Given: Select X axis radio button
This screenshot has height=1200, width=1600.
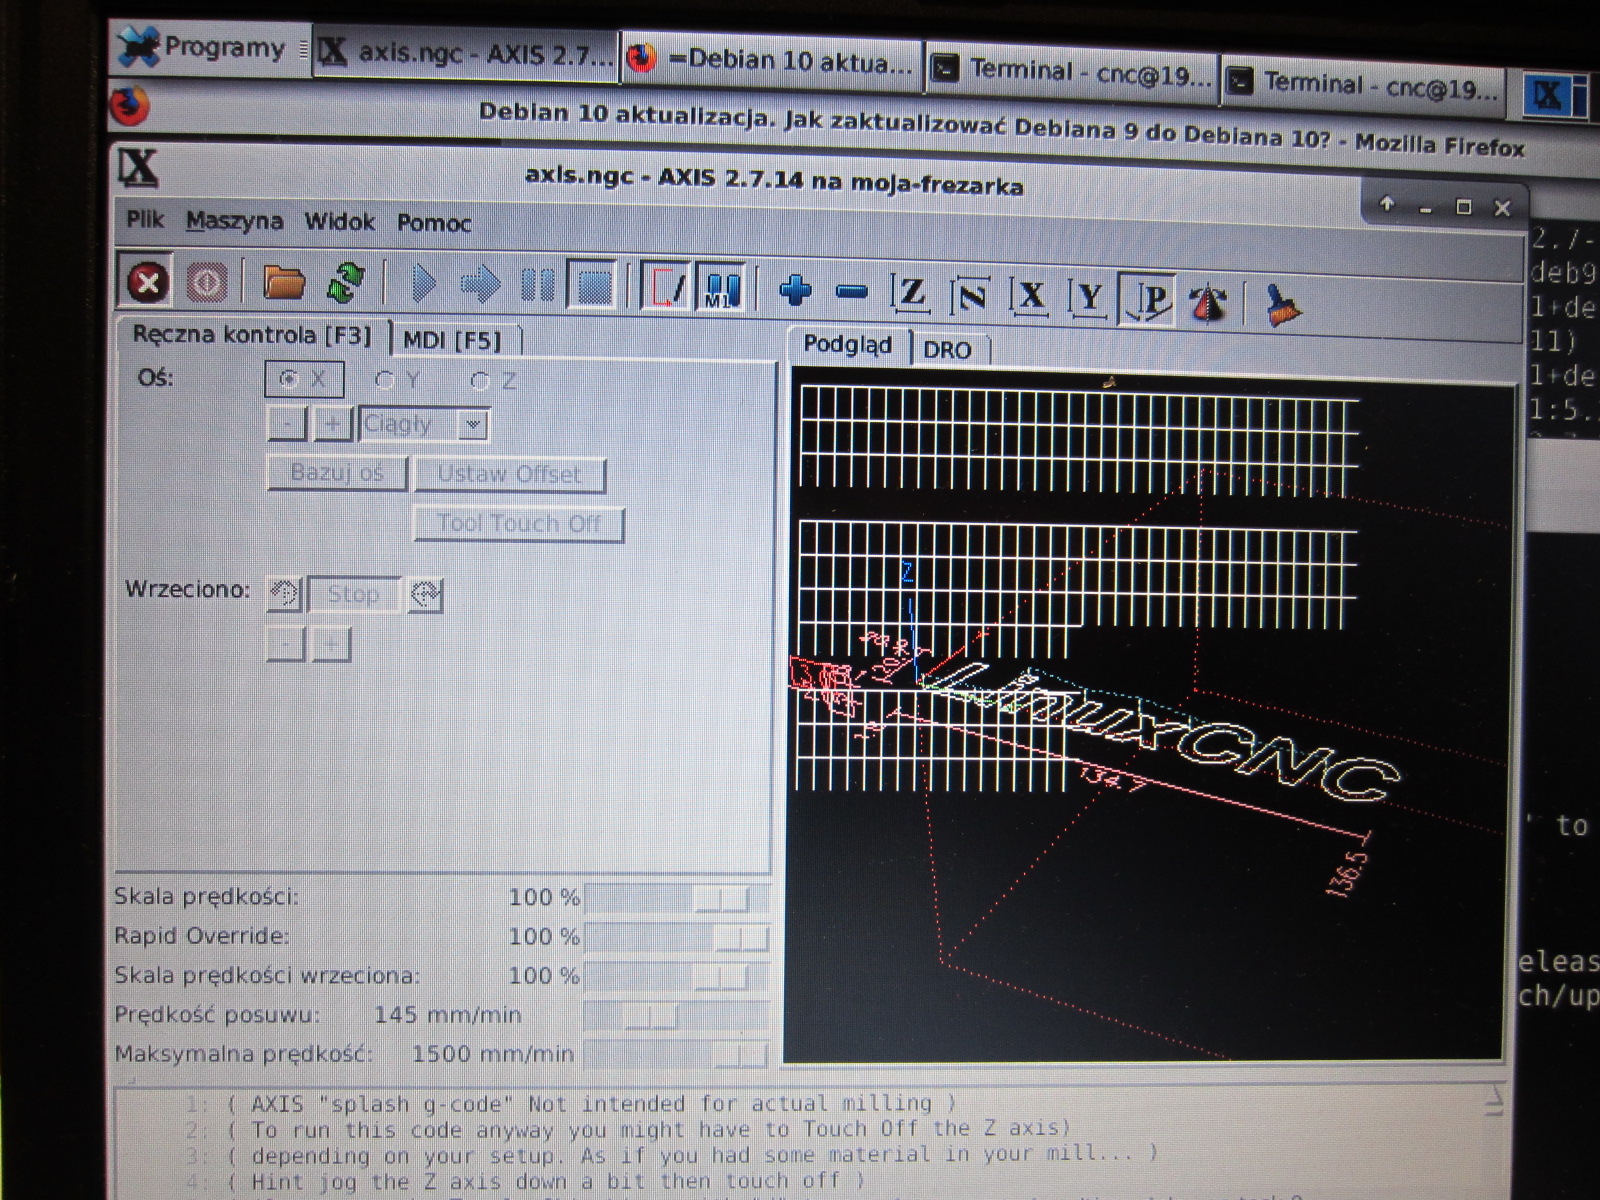Looking at the screenshot, I should [x=303, y=379].
